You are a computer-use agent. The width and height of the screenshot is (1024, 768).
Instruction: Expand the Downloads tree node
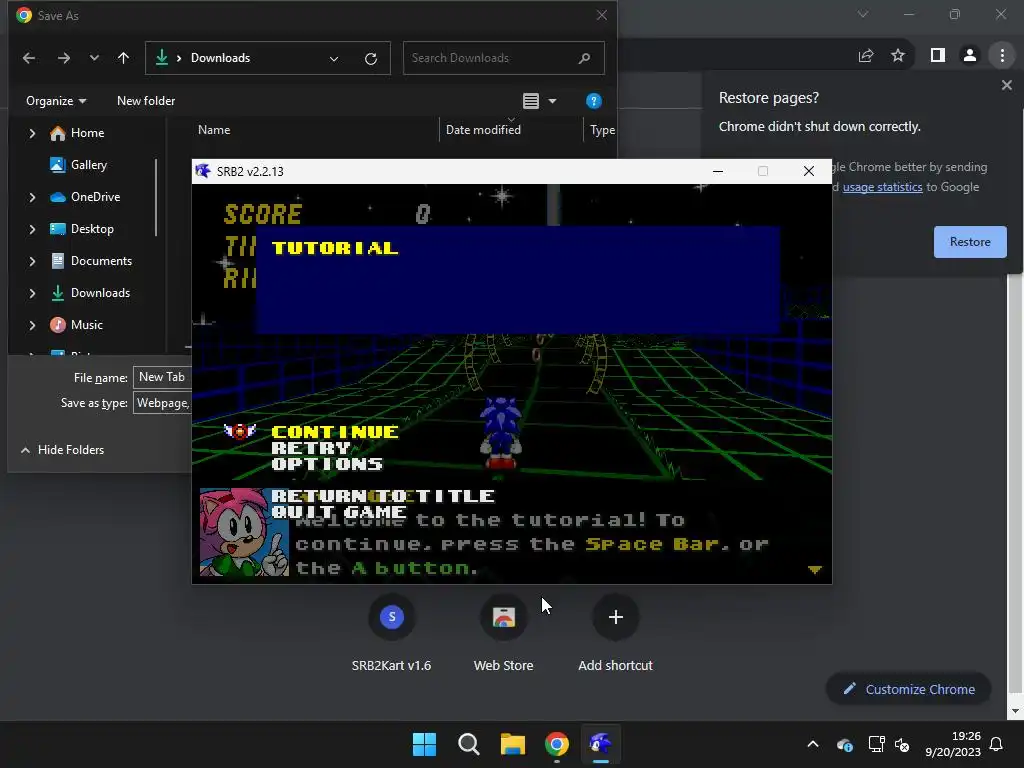tap(32, 293)
